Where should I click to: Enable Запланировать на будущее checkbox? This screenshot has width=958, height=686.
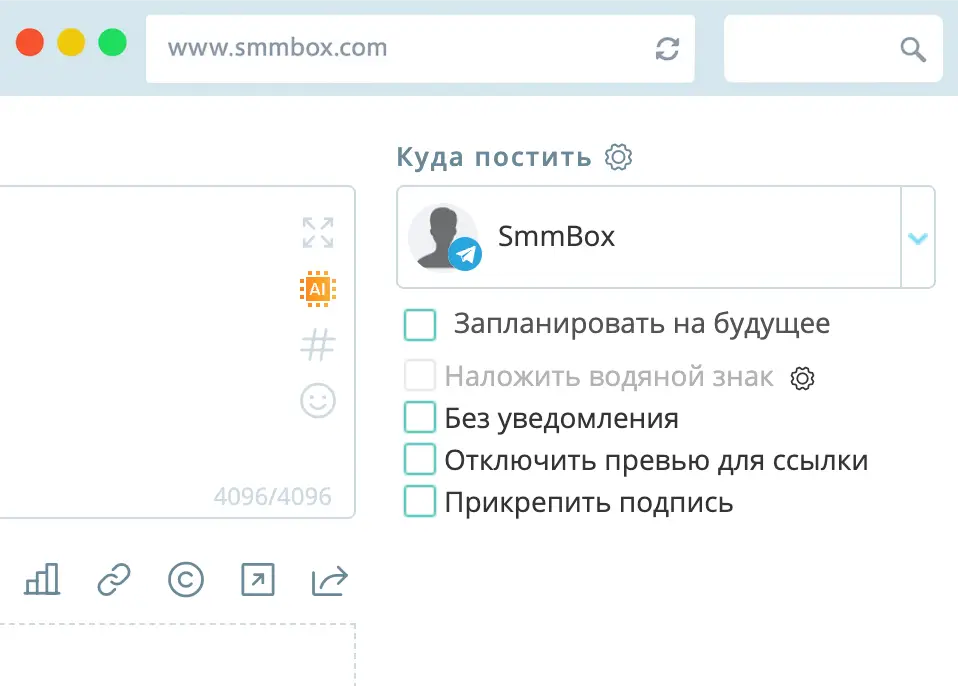420,324
